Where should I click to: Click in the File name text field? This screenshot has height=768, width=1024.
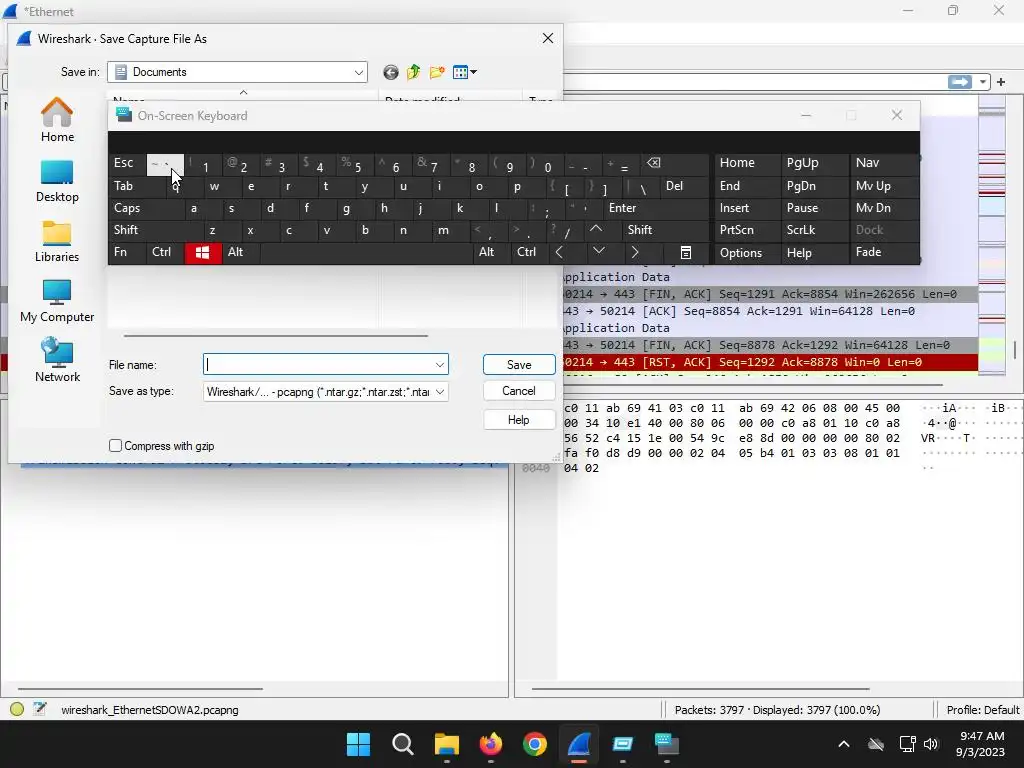317,364
